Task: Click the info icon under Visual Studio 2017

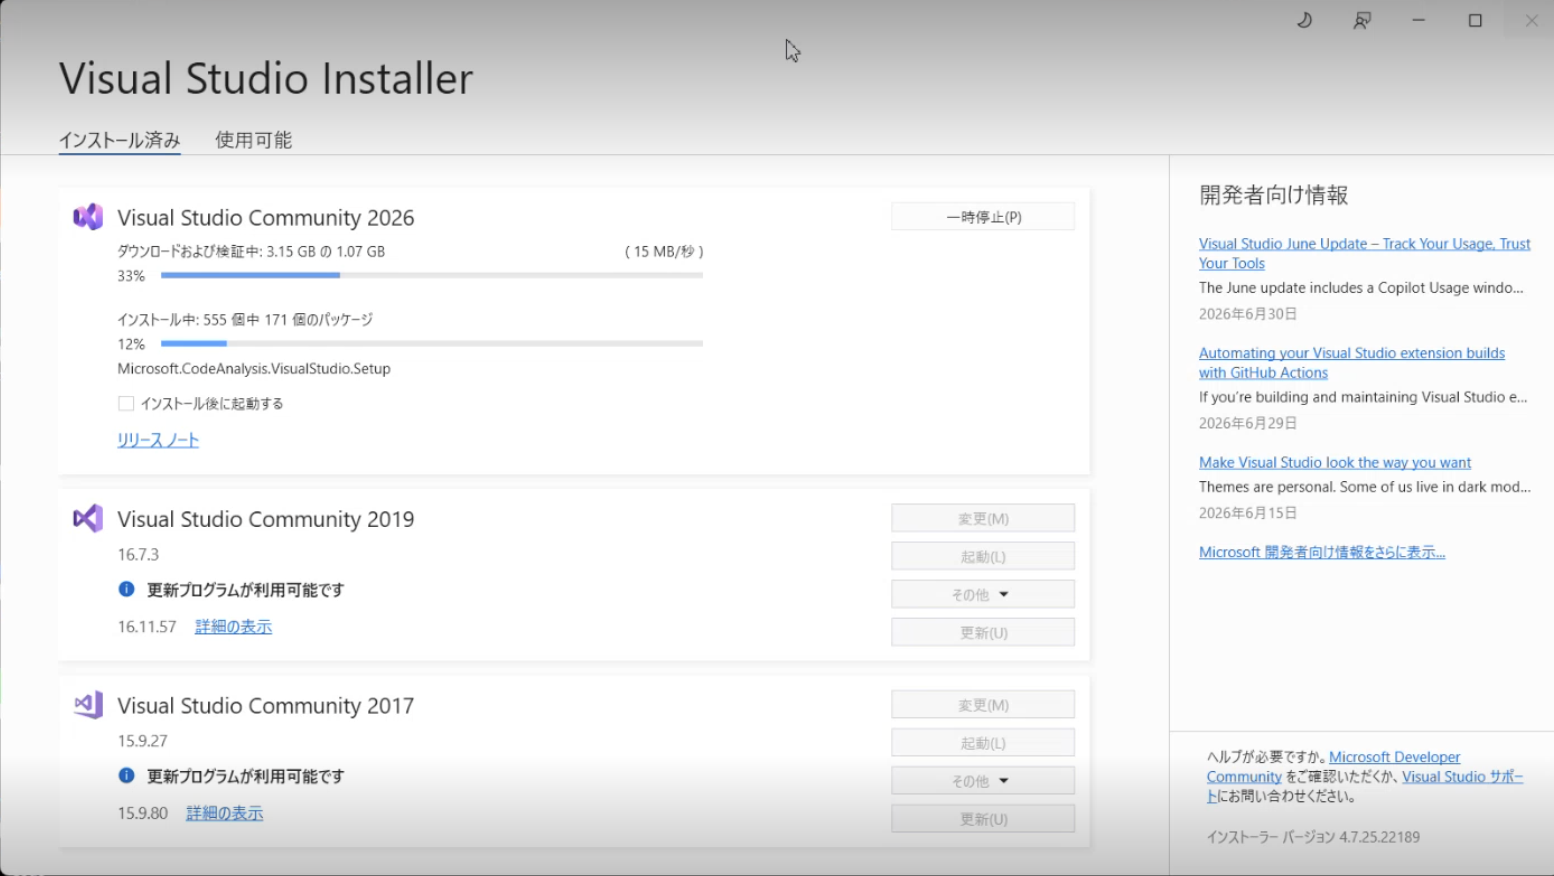Action: (126, 775)
